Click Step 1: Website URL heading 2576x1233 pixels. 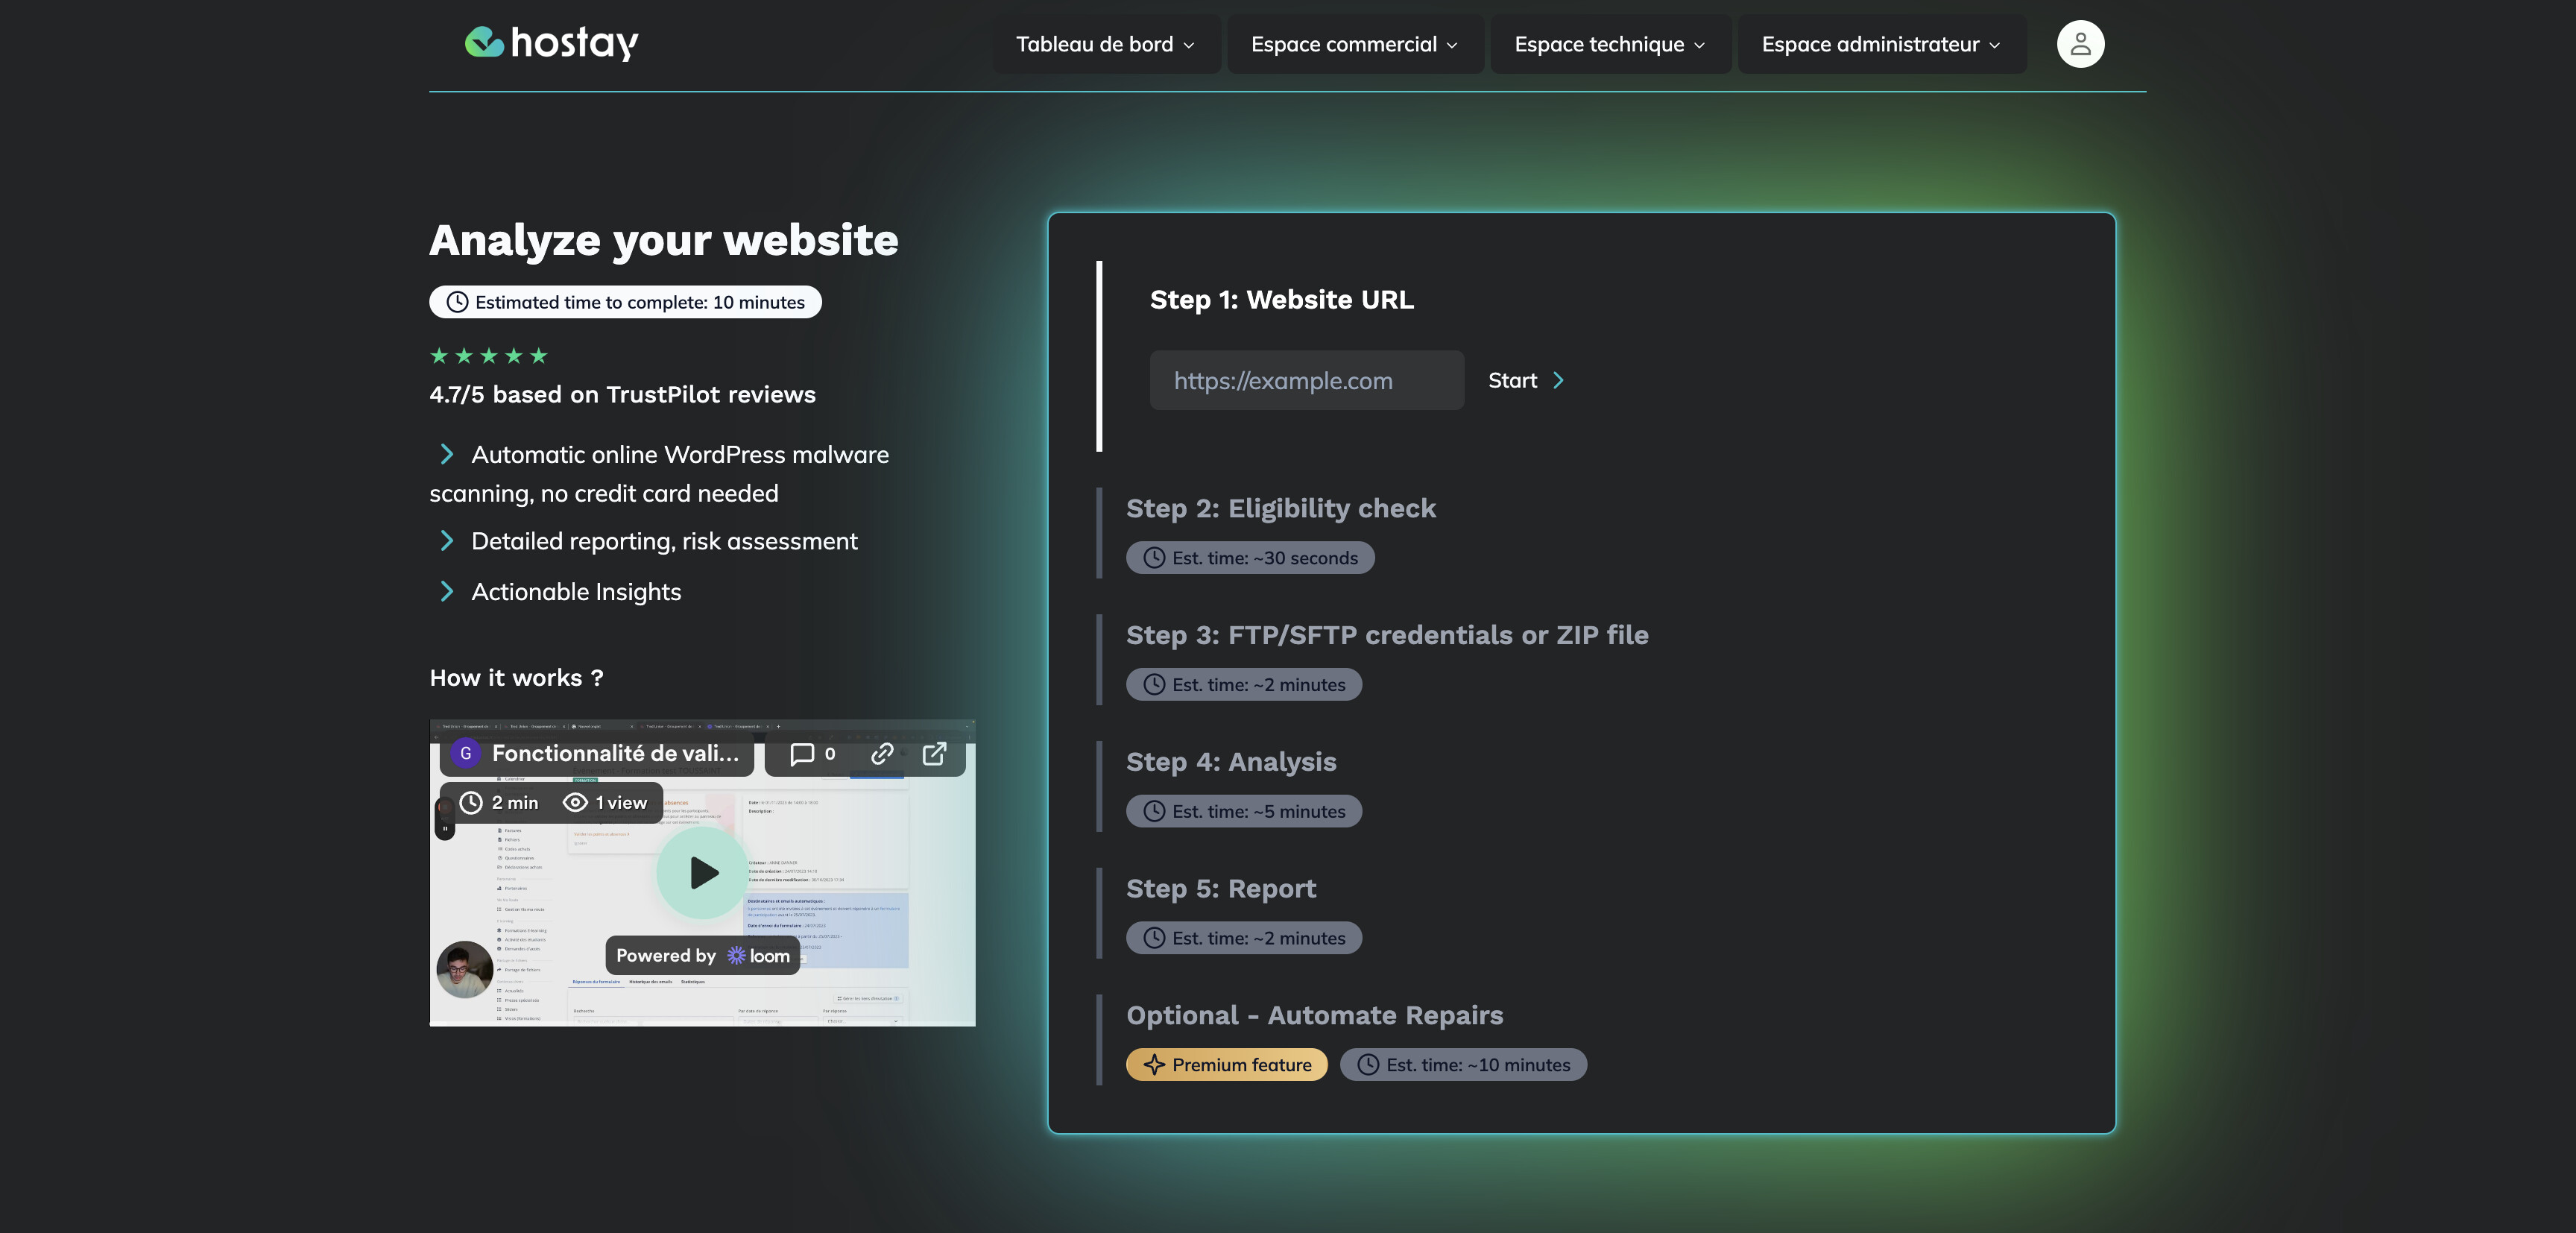tap(1282, 299)
